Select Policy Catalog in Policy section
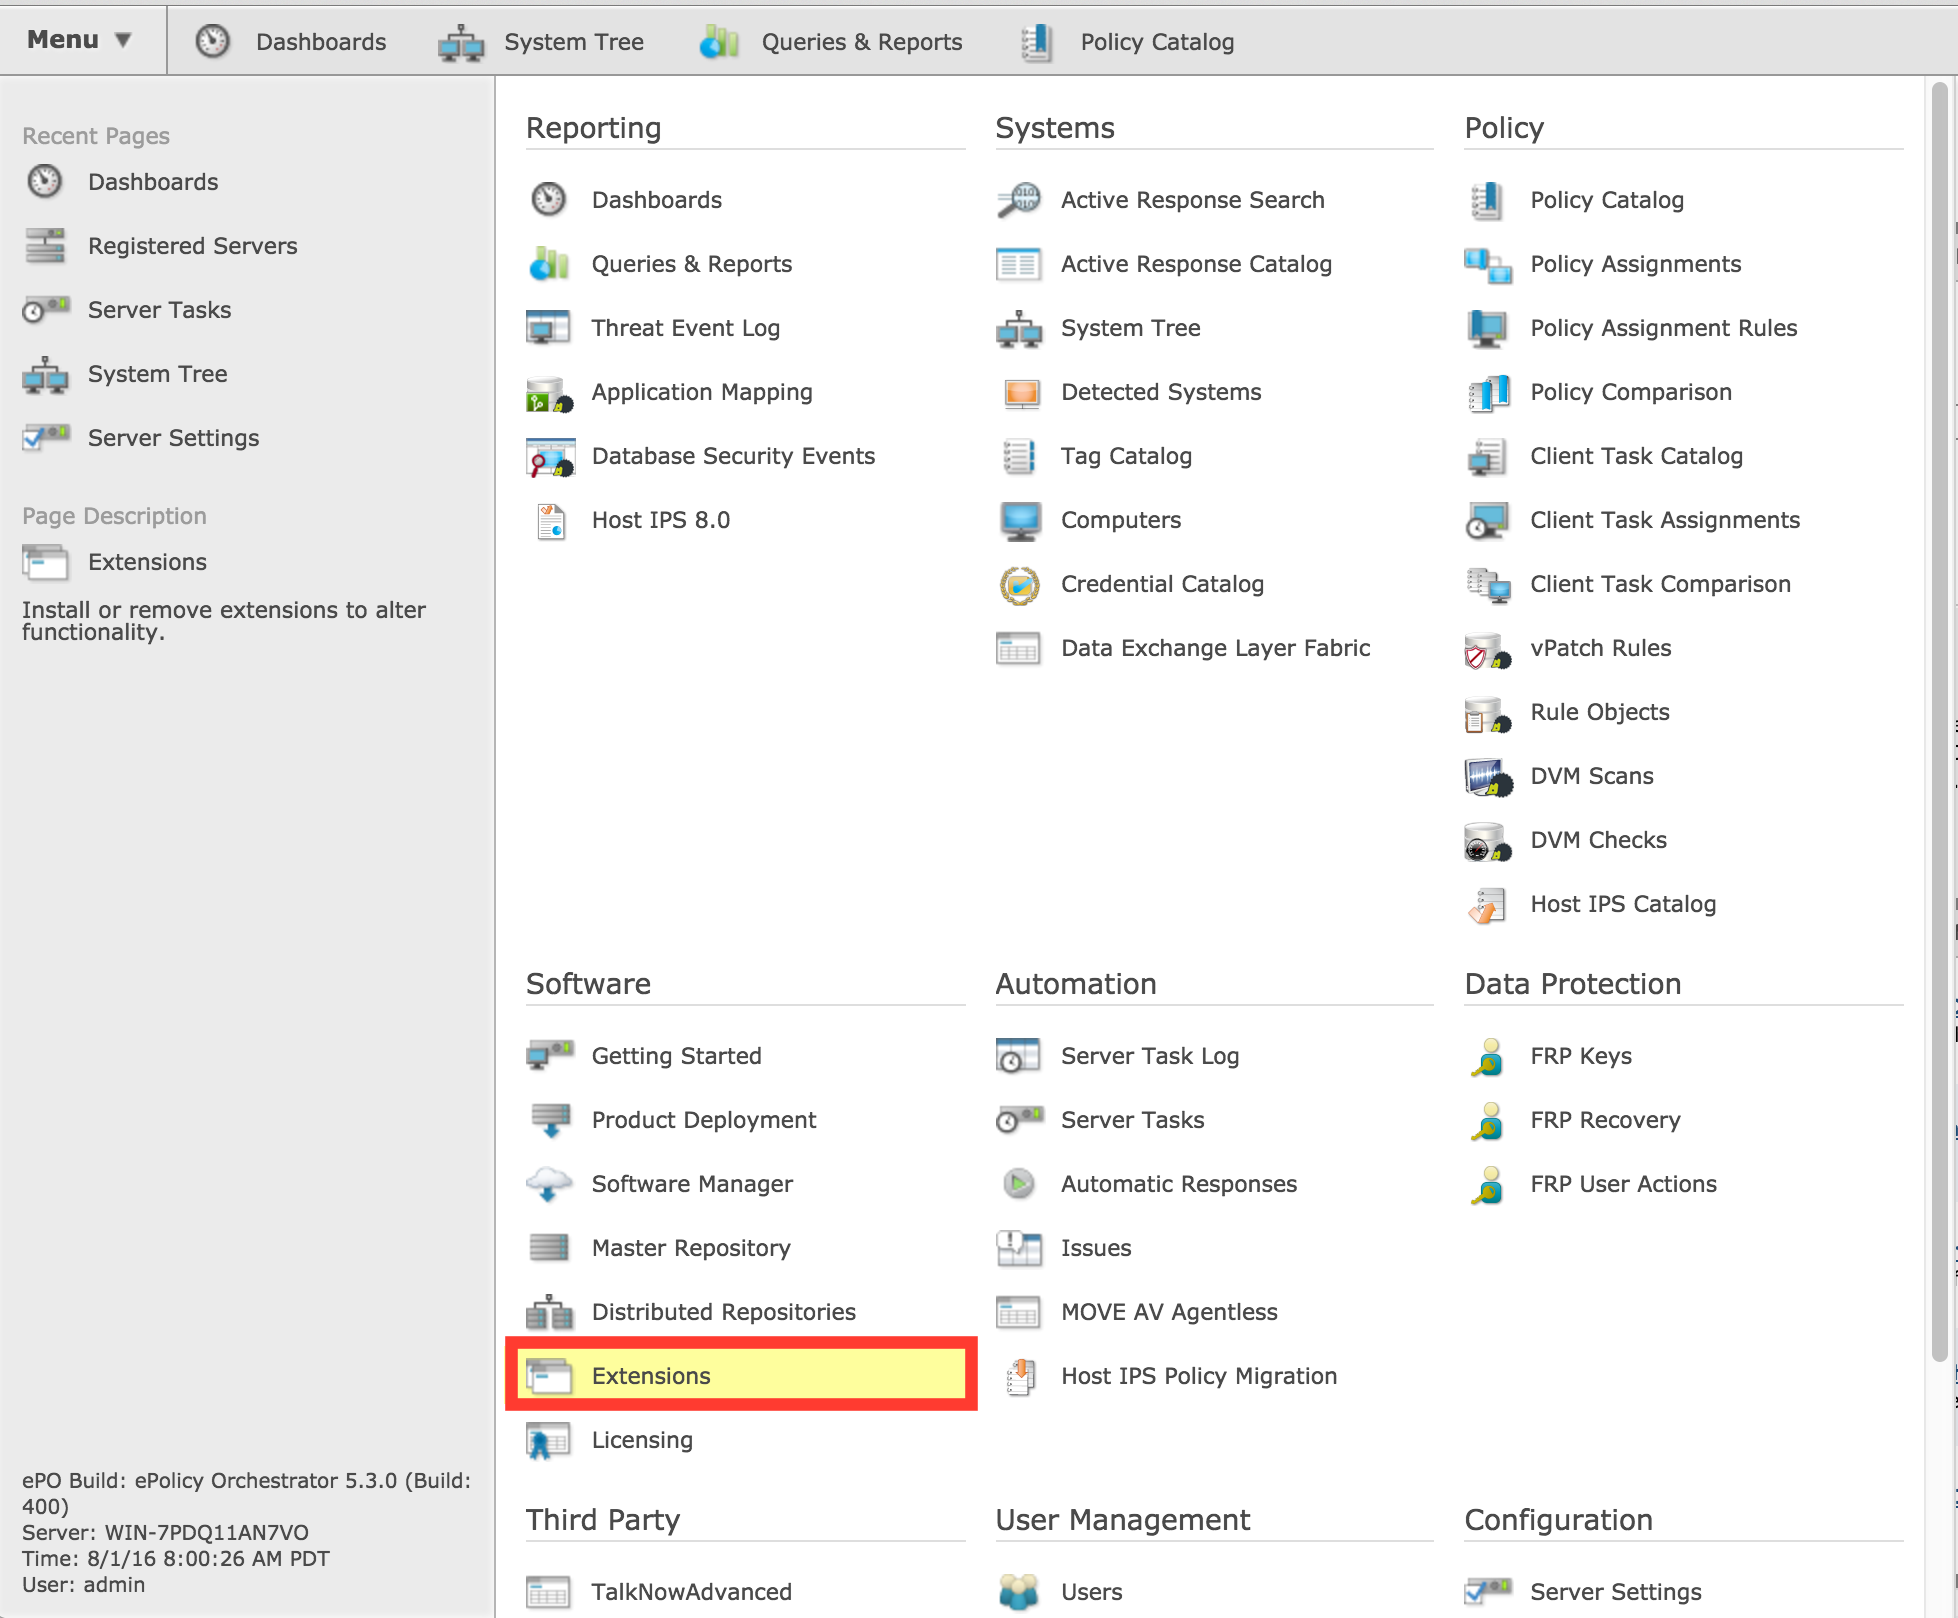Screen dimensions: 1958x1618 pyautogui.click(x=1576, y=200)
